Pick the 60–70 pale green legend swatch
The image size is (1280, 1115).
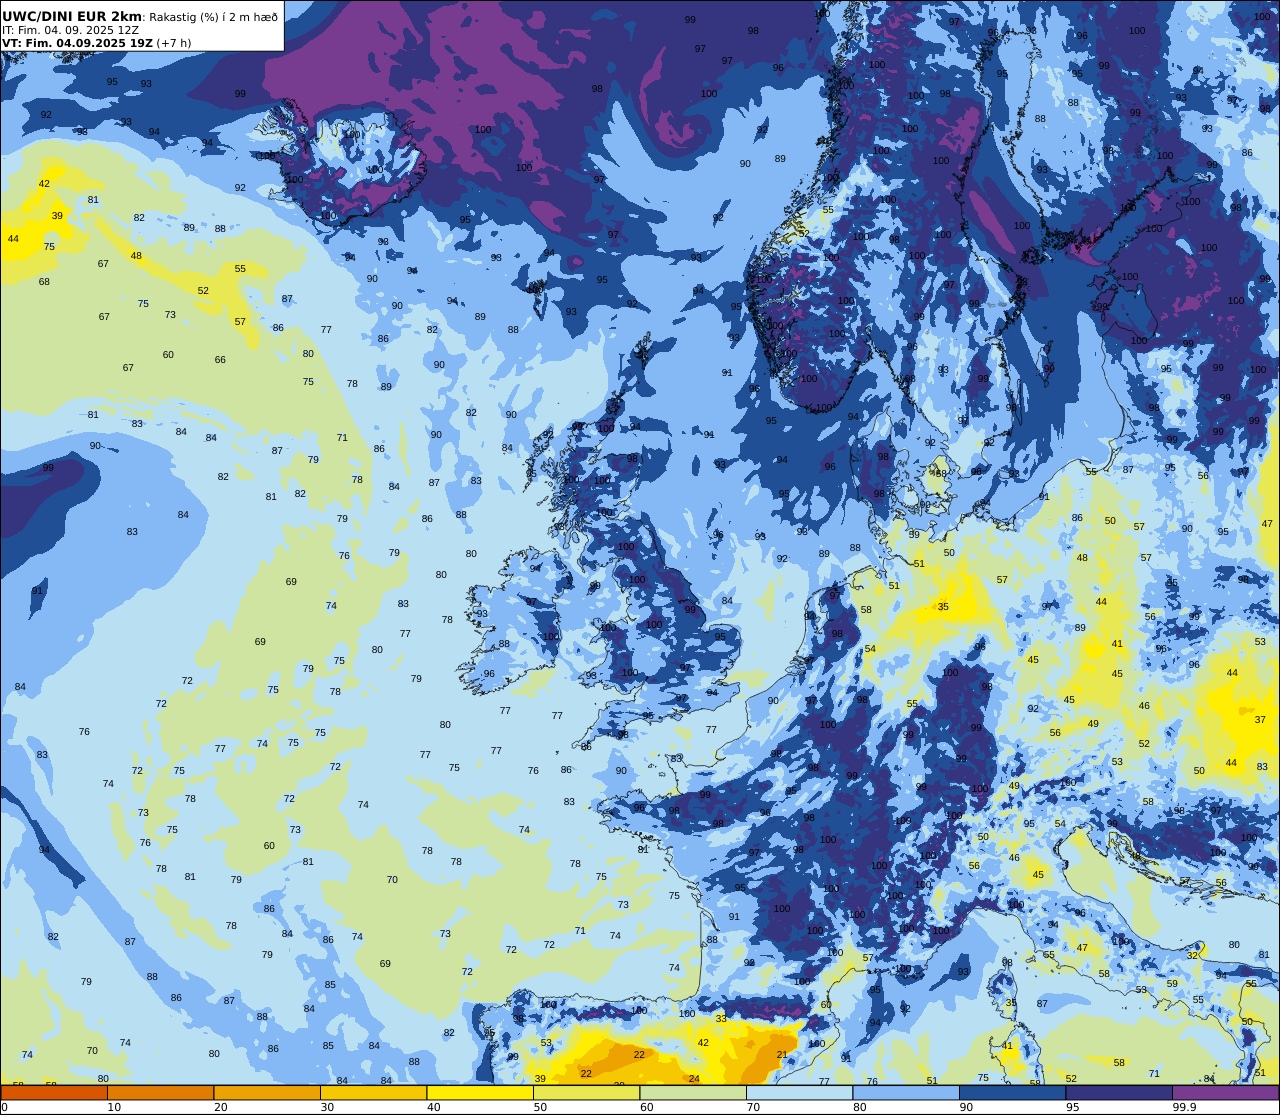tap(693, 1092)
